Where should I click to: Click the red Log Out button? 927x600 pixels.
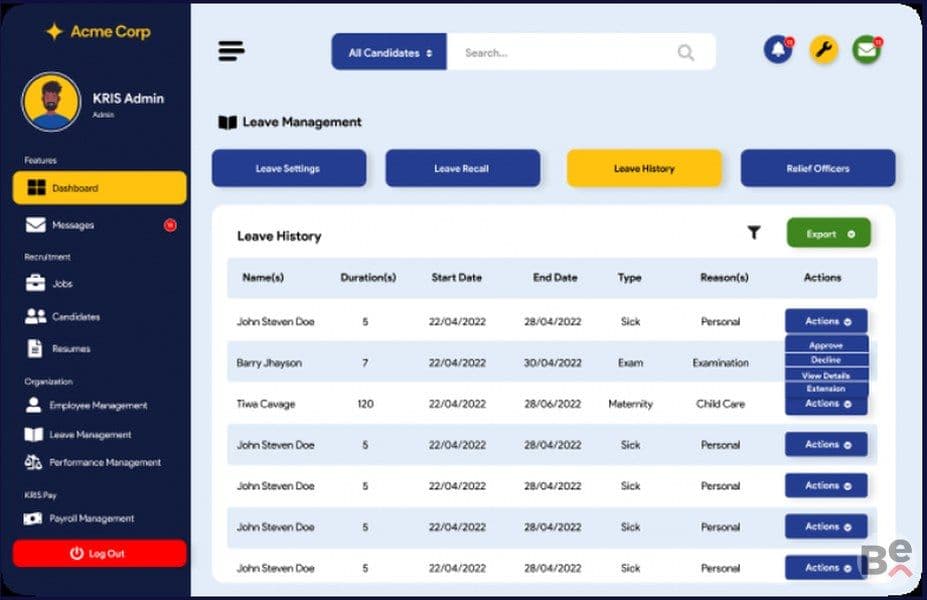(99, 553)
